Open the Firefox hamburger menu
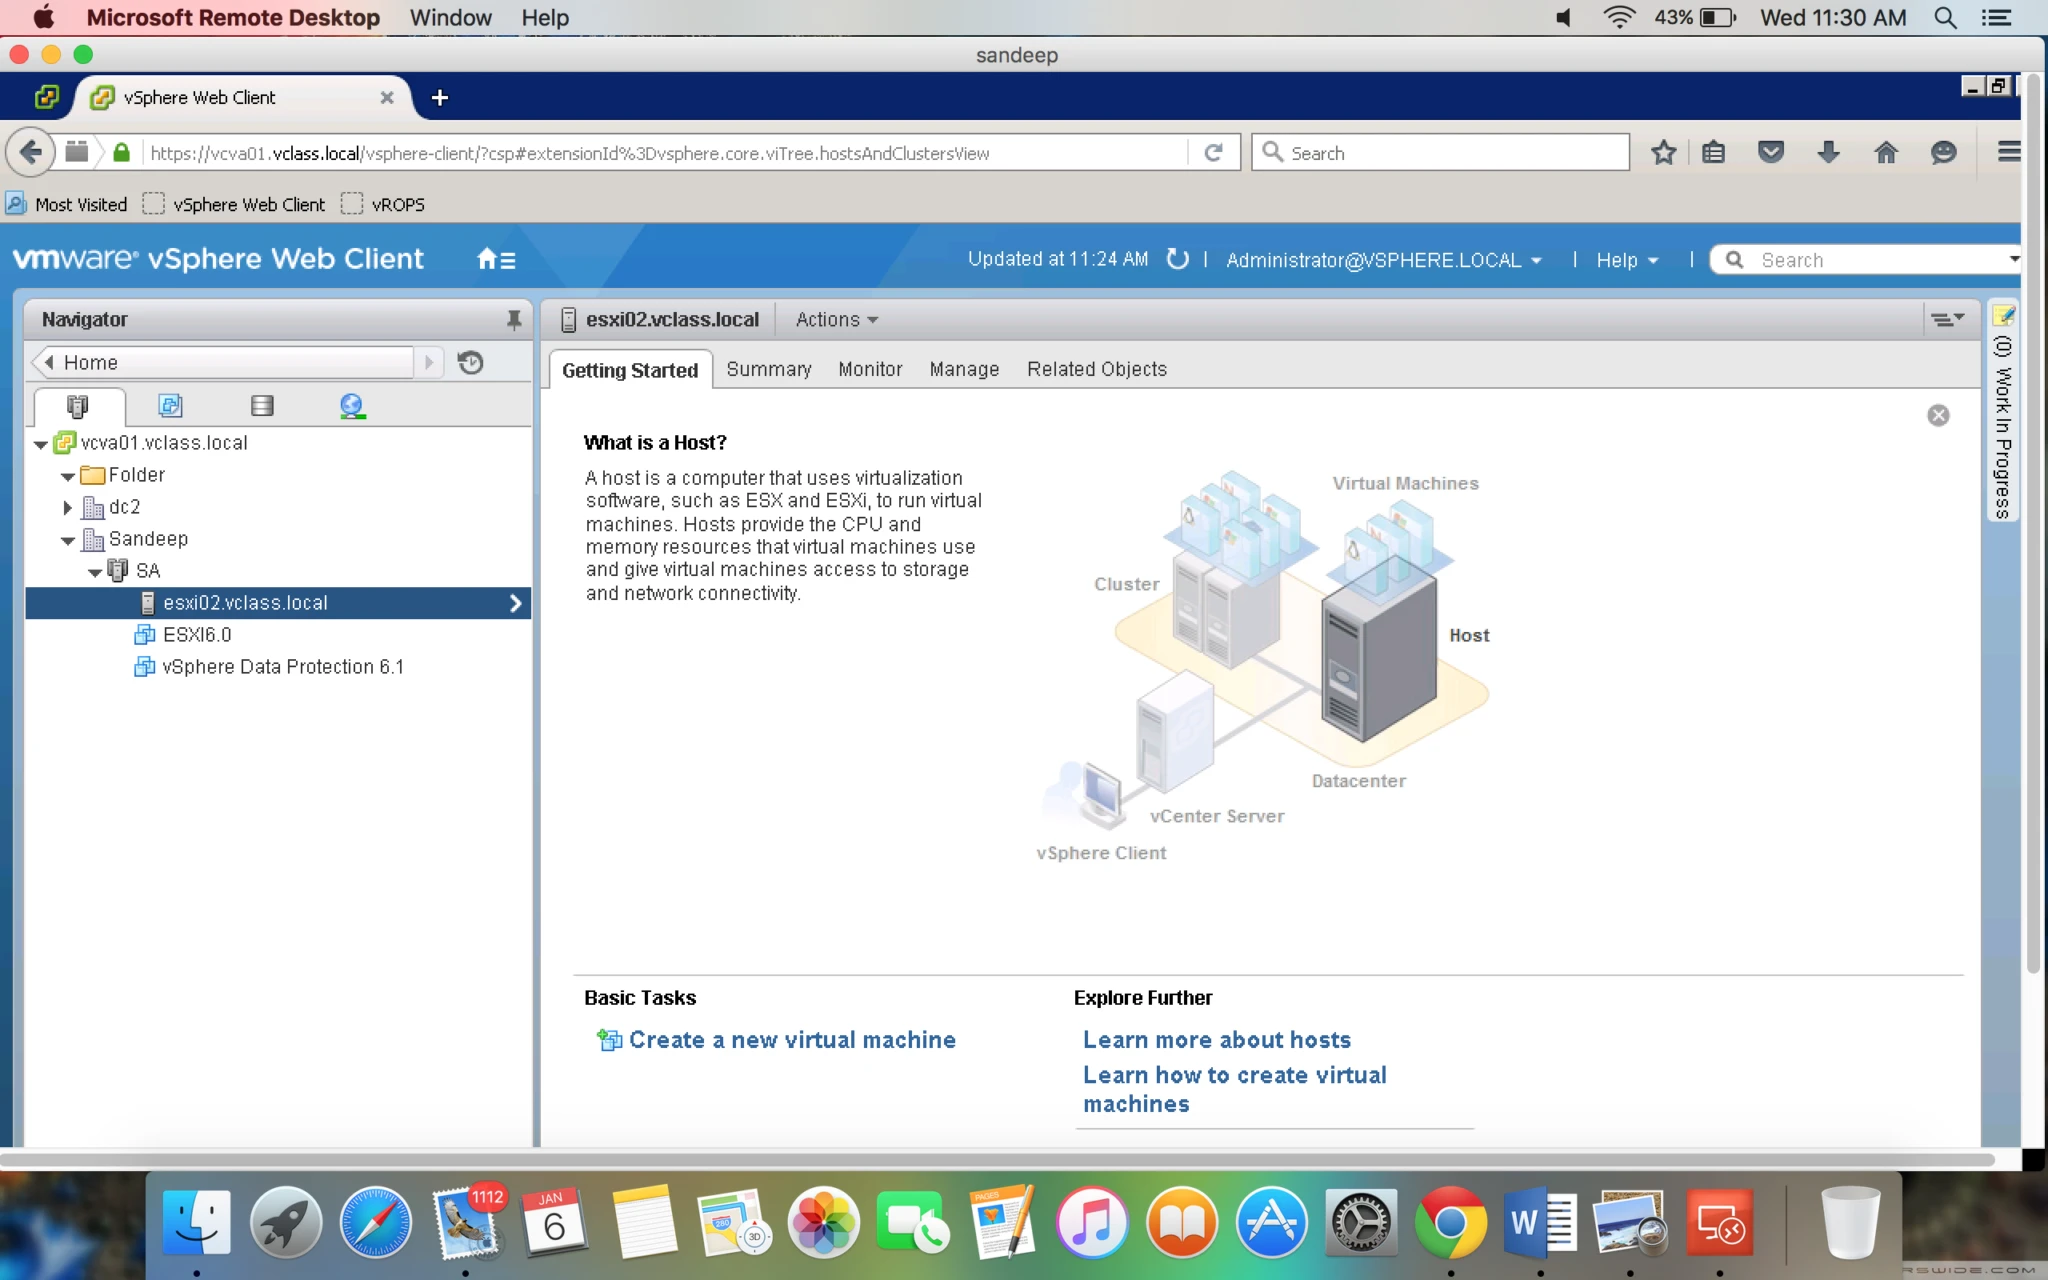The height and width of the screenshot is (1280, 2048). click(x=2008, y=152)
